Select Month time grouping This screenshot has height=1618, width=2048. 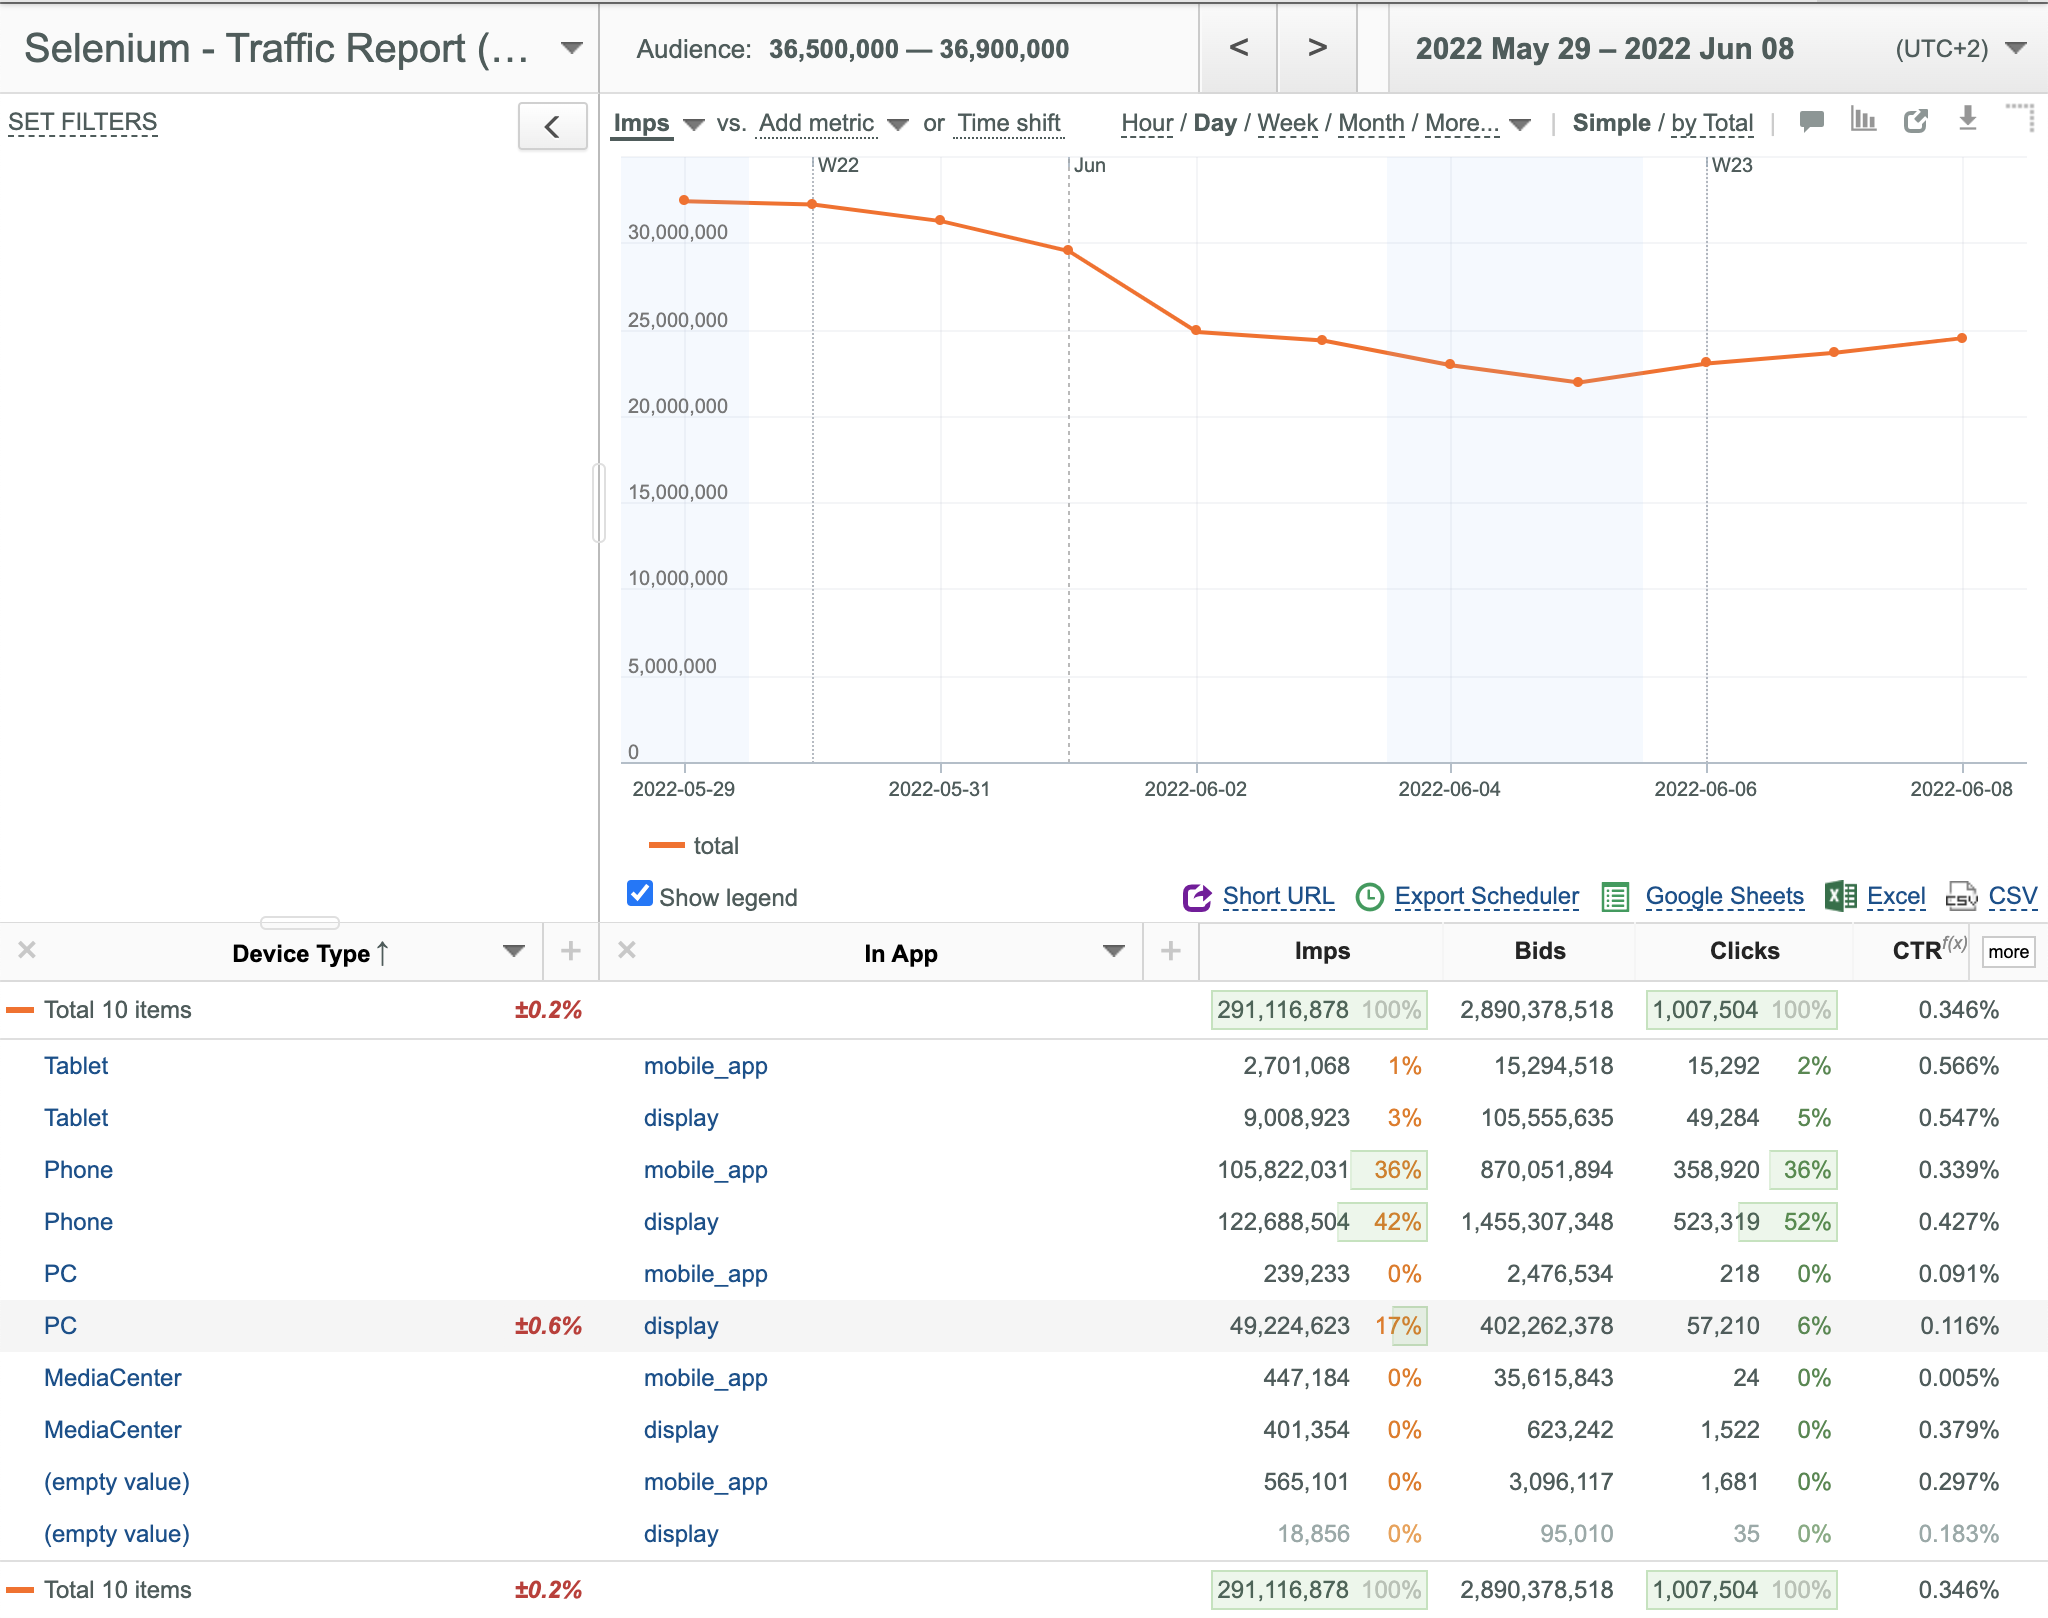[x=1371, y=123]
